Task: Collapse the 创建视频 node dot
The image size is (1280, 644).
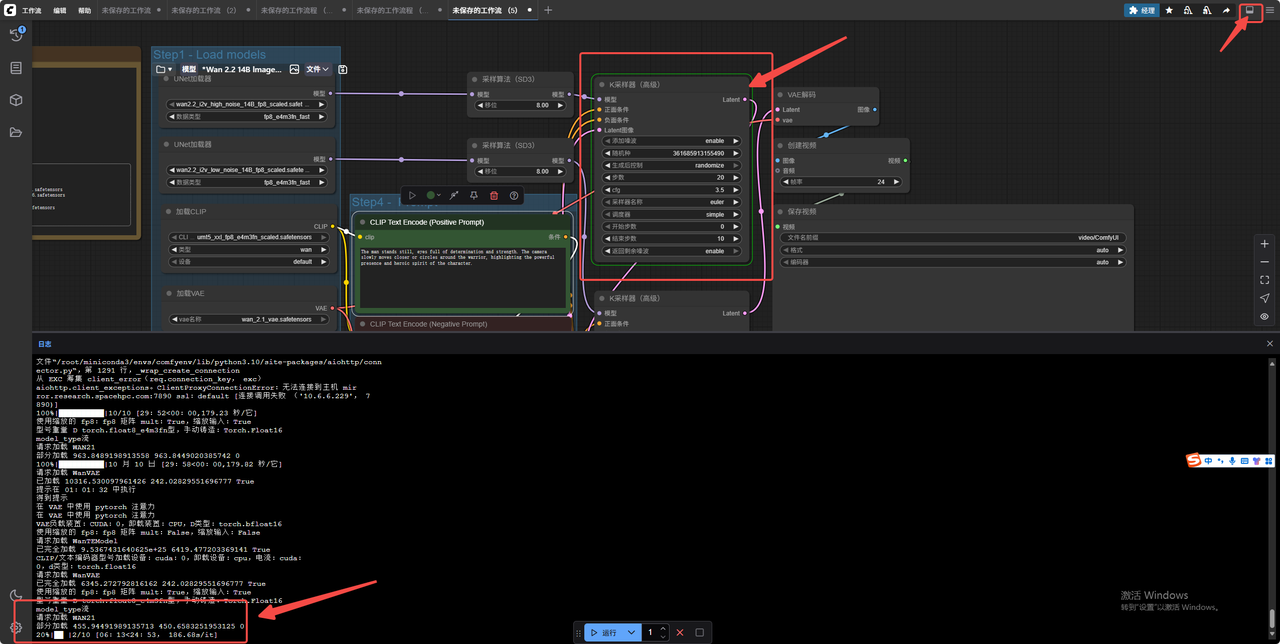Action: coord(779,145)
